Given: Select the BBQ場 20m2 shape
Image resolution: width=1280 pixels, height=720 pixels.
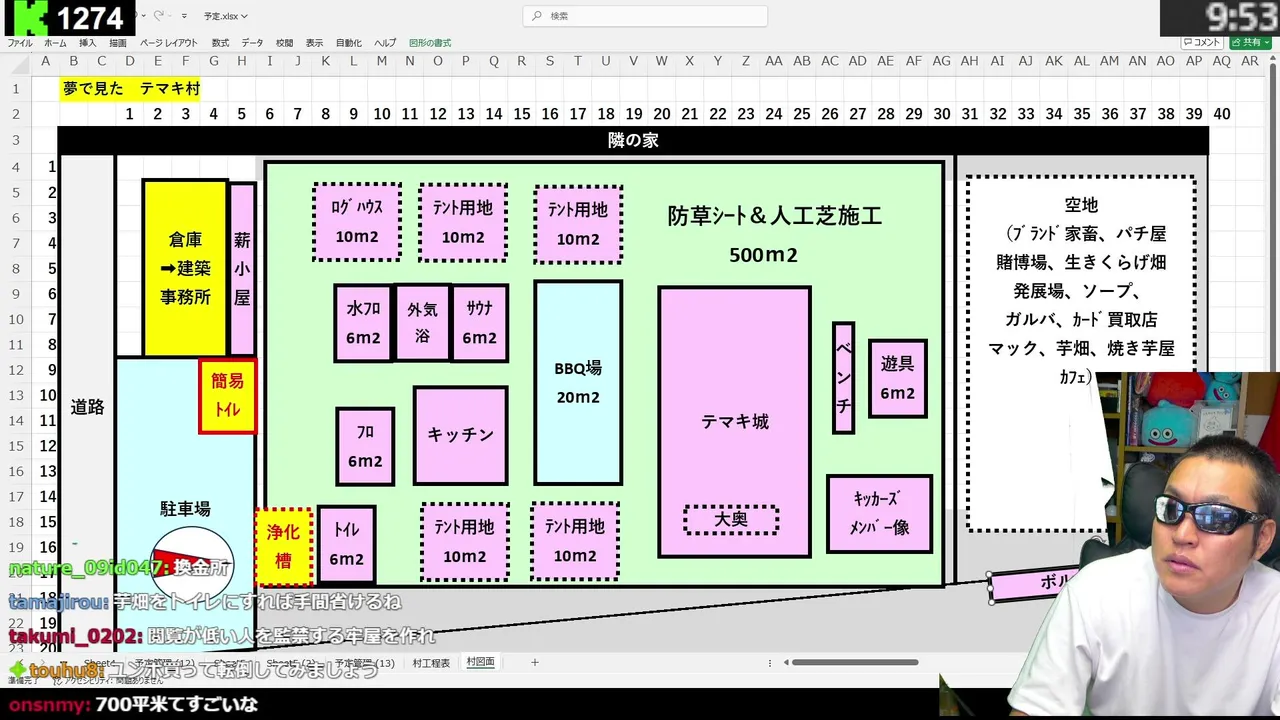Looking at the screenshot, I should (x=578, y=383).
